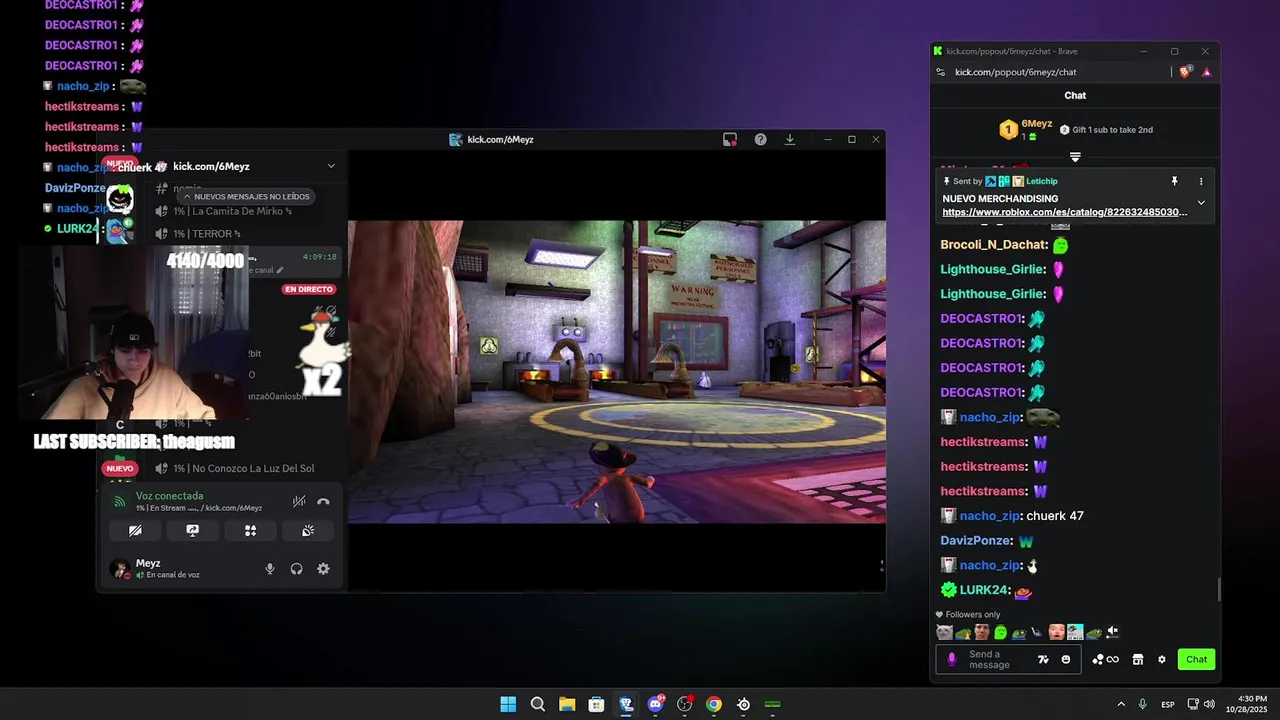Screen dimensions: 1280x720
Task: Open the Windows Start menu
Action: point(508,704)
